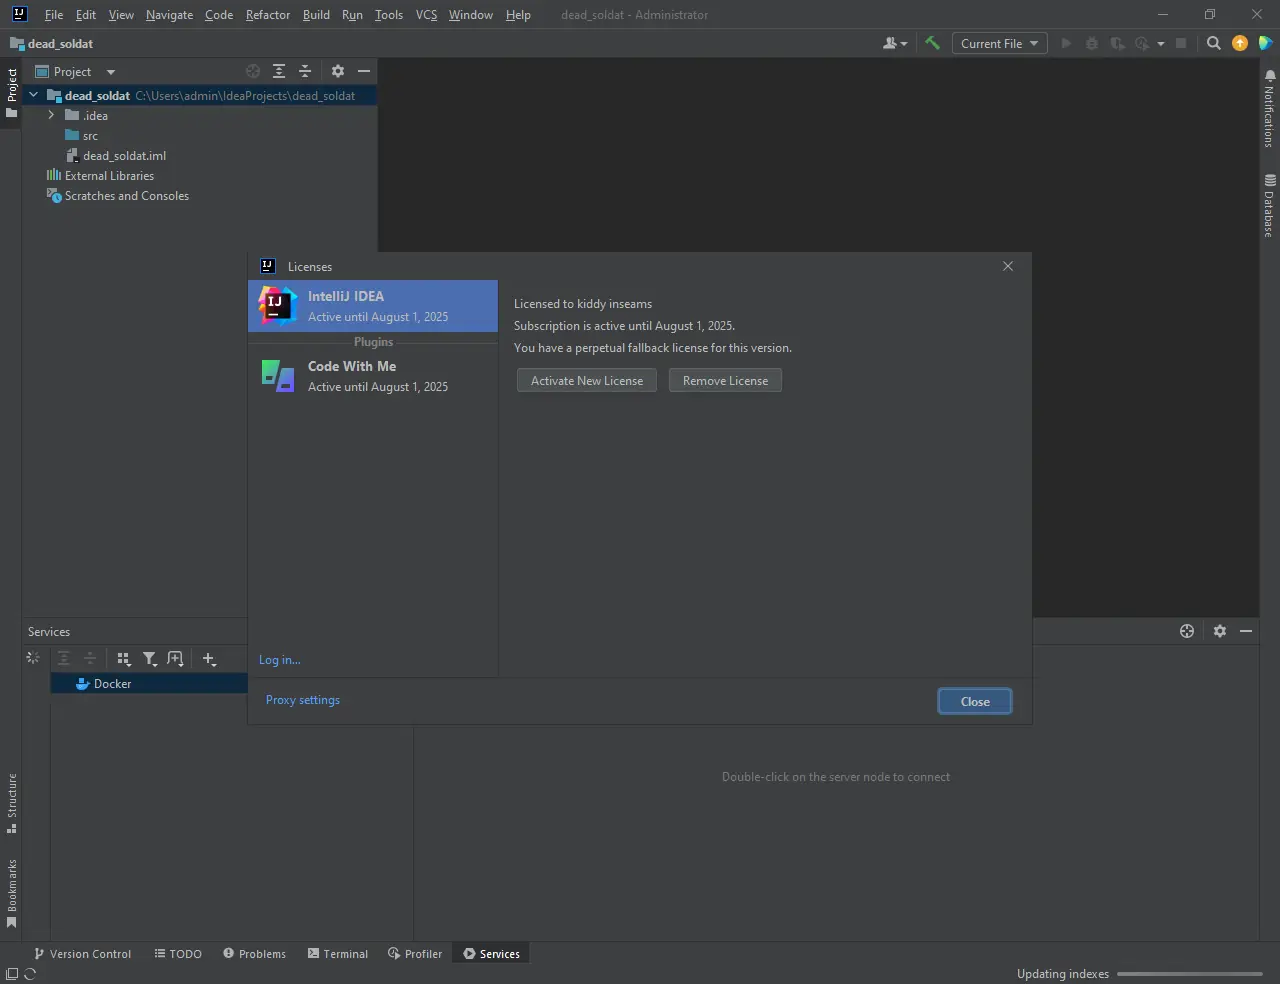Hide the Services tool window
This screenshot has width=1280, height=984.
(x=1246, y=631)
